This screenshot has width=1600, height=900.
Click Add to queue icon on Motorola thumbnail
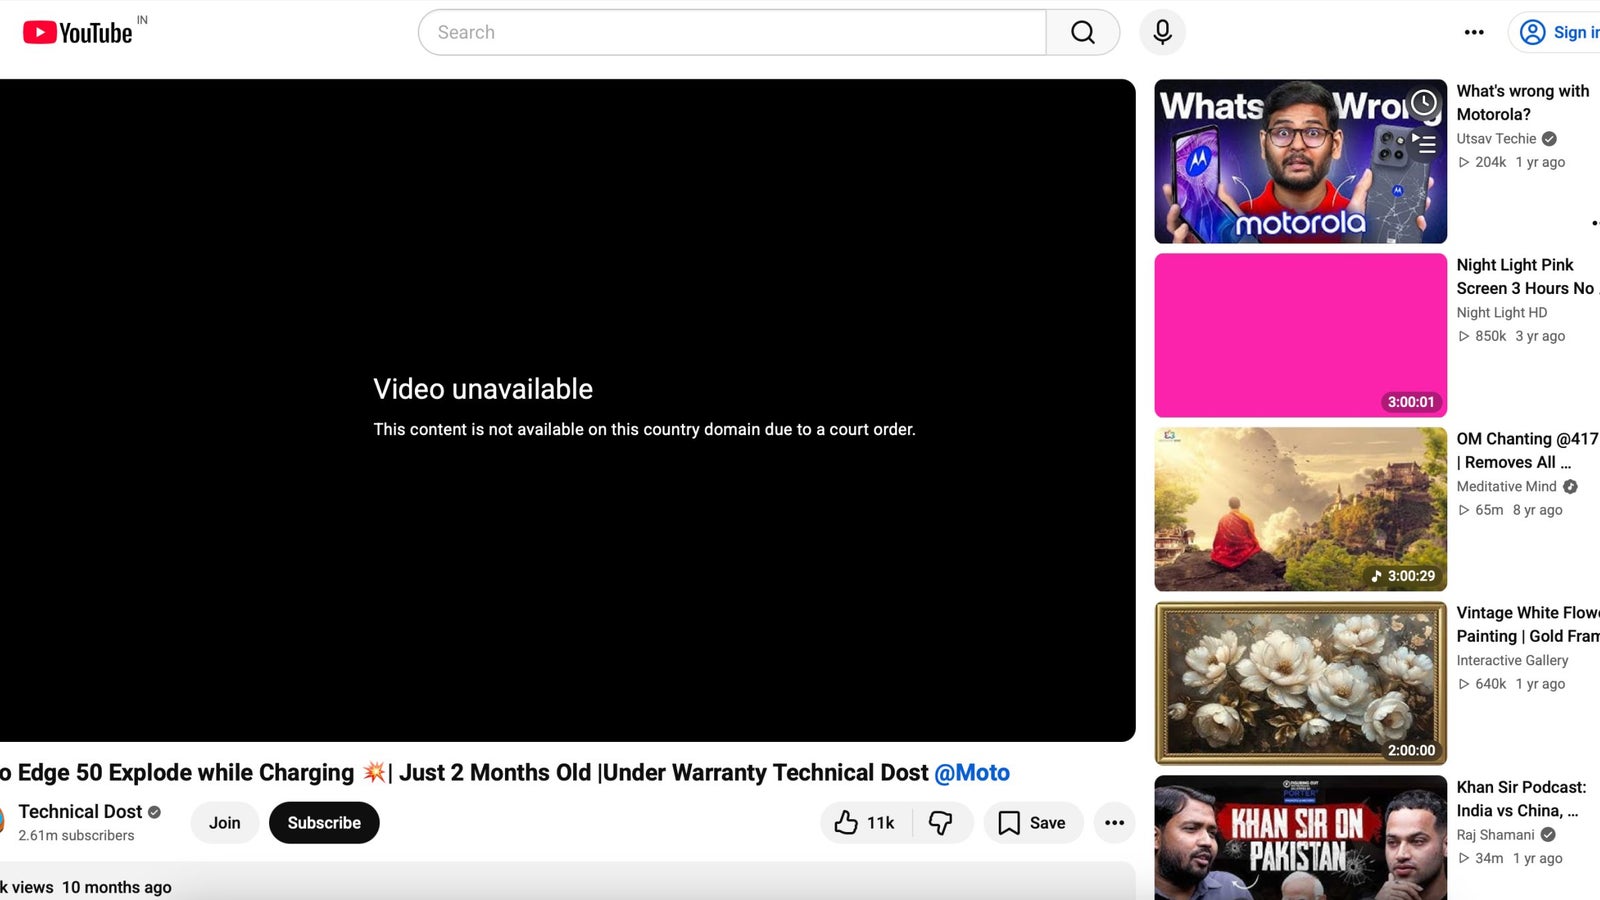[x=1424, y=143]
